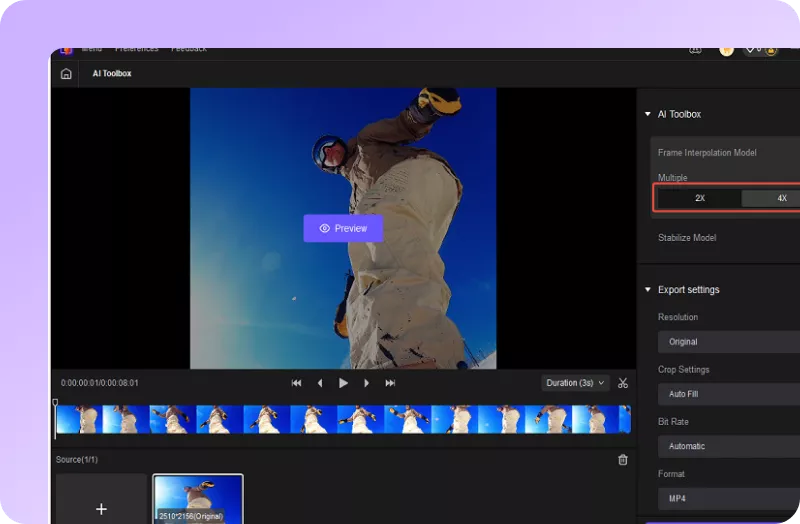Viewport: 800px width, 524px height.
Task: Add a new source with plus tile
Action: point(102,498)
